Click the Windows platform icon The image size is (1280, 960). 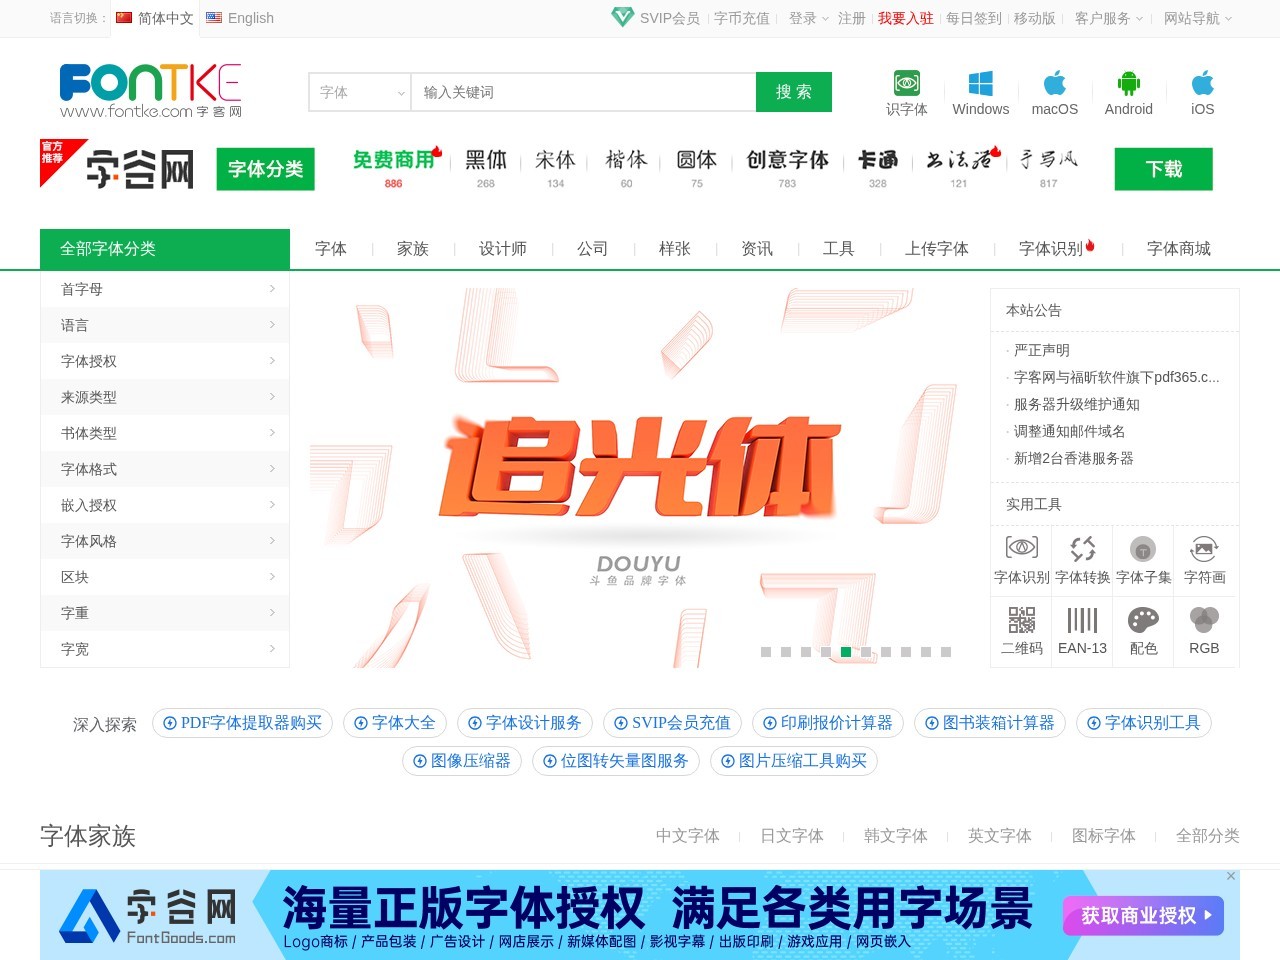(x=980, y=84)
